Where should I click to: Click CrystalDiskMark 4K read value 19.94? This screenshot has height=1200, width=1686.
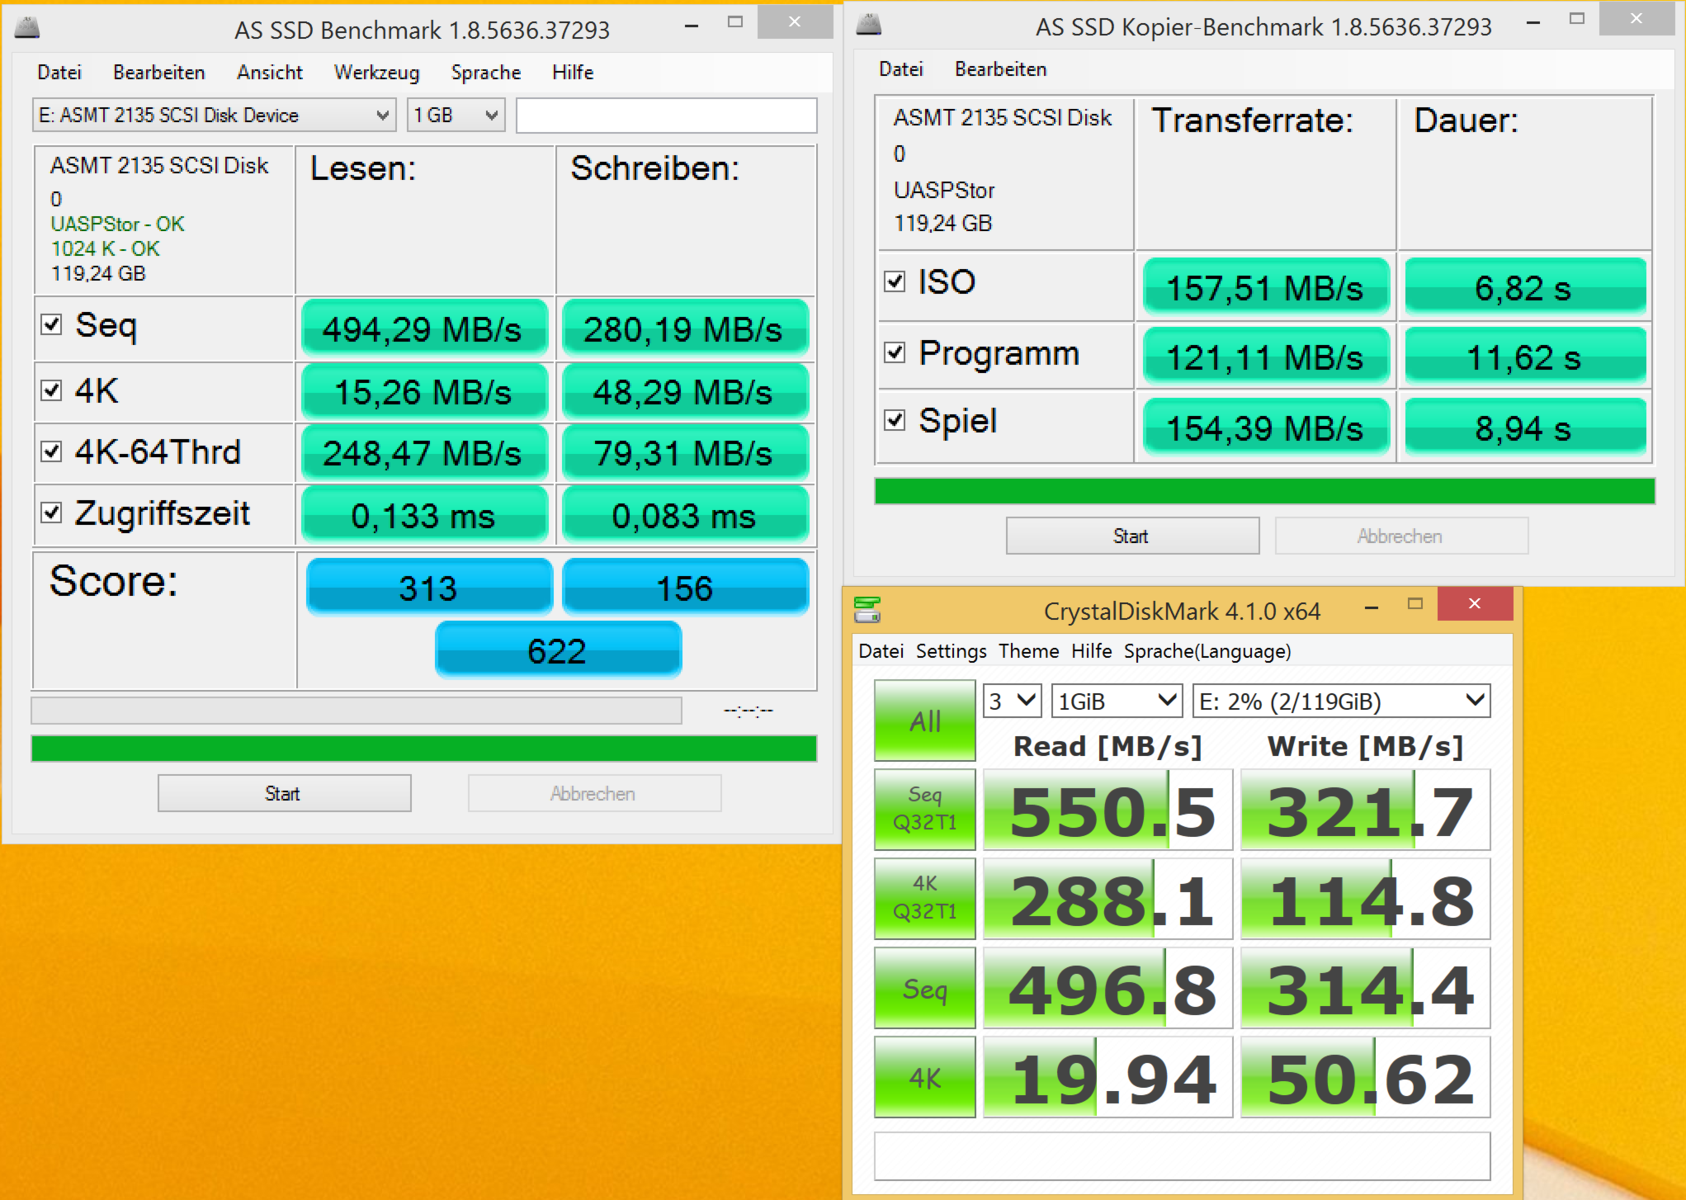(x=1108, y=1078)
